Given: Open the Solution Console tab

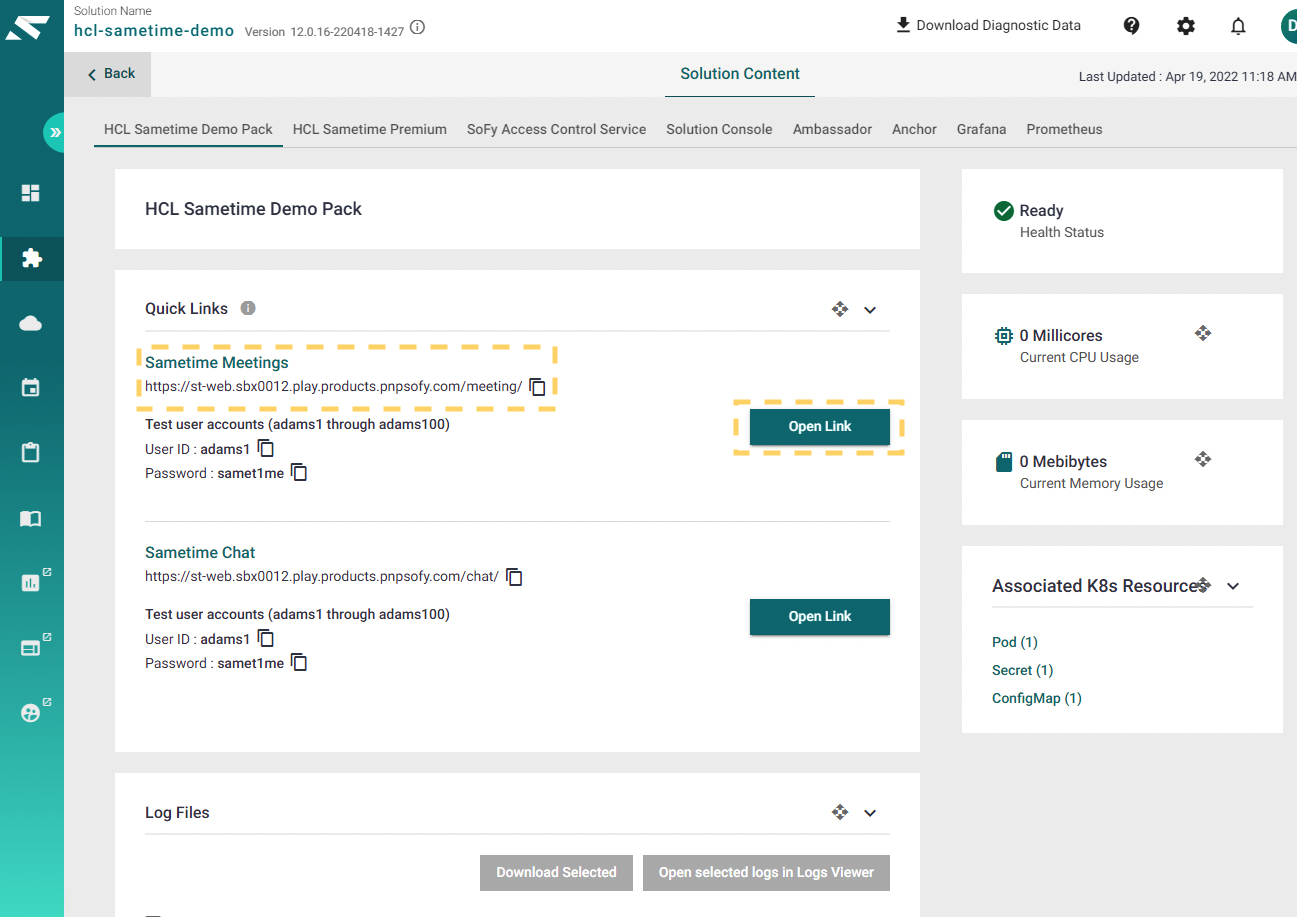Looking at the screenshot, I should [719, 129].
